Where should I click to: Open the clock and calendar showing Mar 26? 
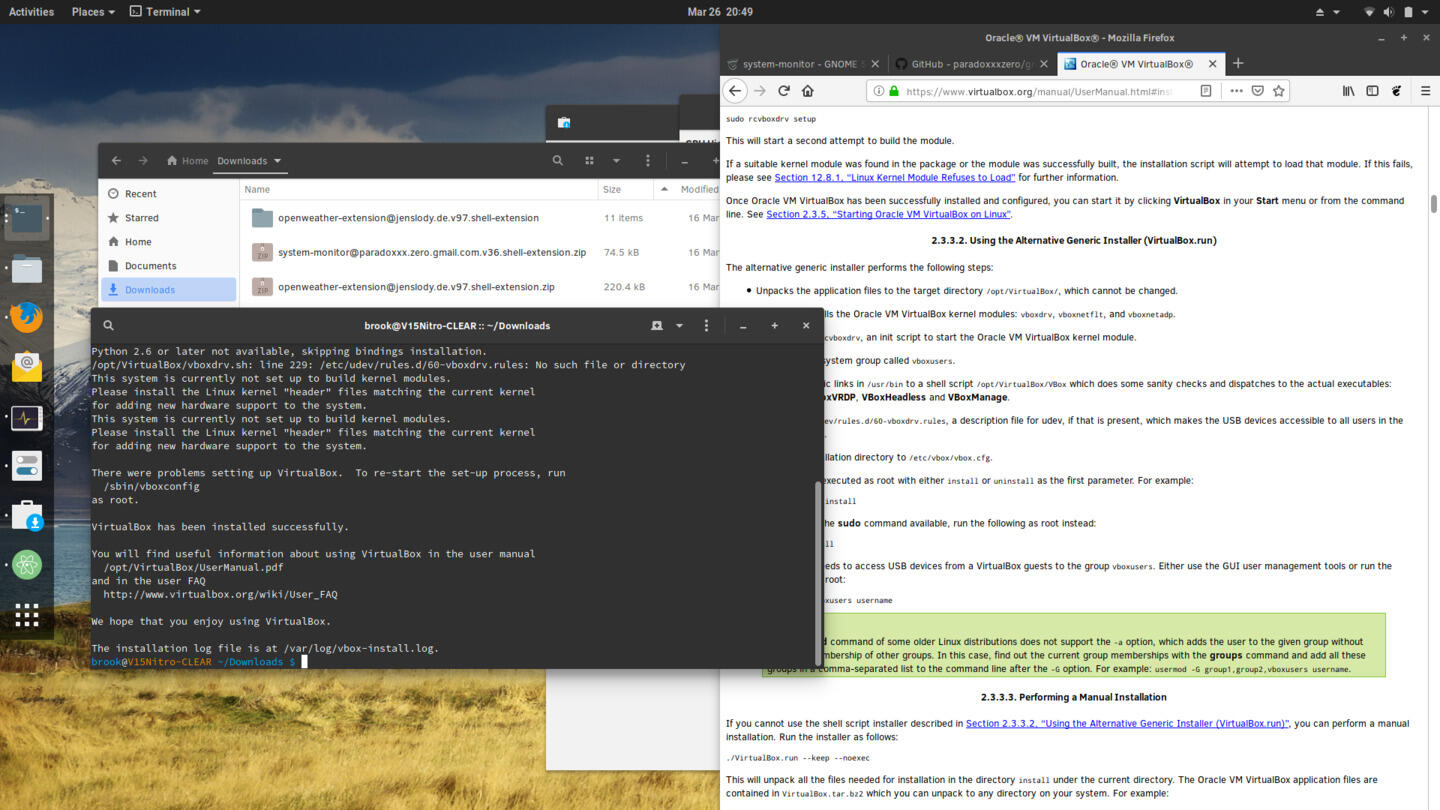coord(720,12)
